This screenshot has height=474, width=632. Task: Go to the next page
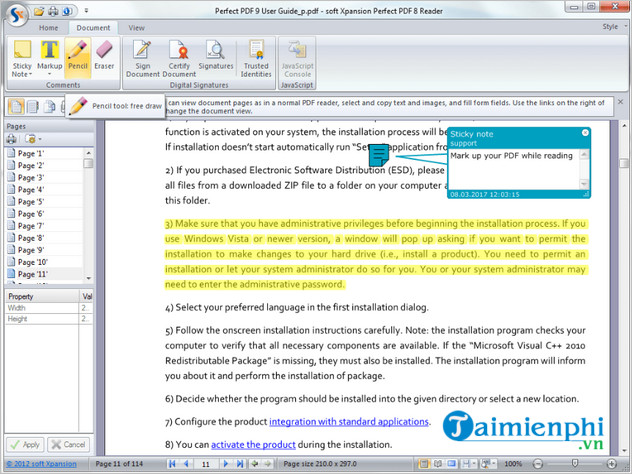point(226,464)
